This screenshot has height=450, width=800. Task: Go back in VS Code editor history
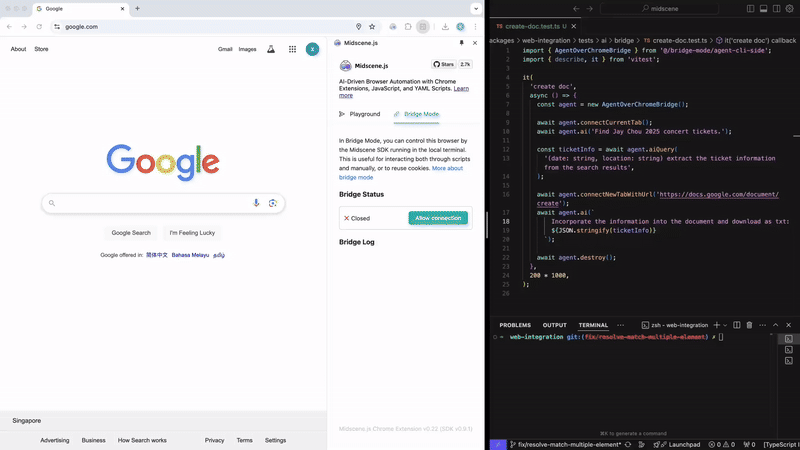pyautogui.click(x=576, y=9)
